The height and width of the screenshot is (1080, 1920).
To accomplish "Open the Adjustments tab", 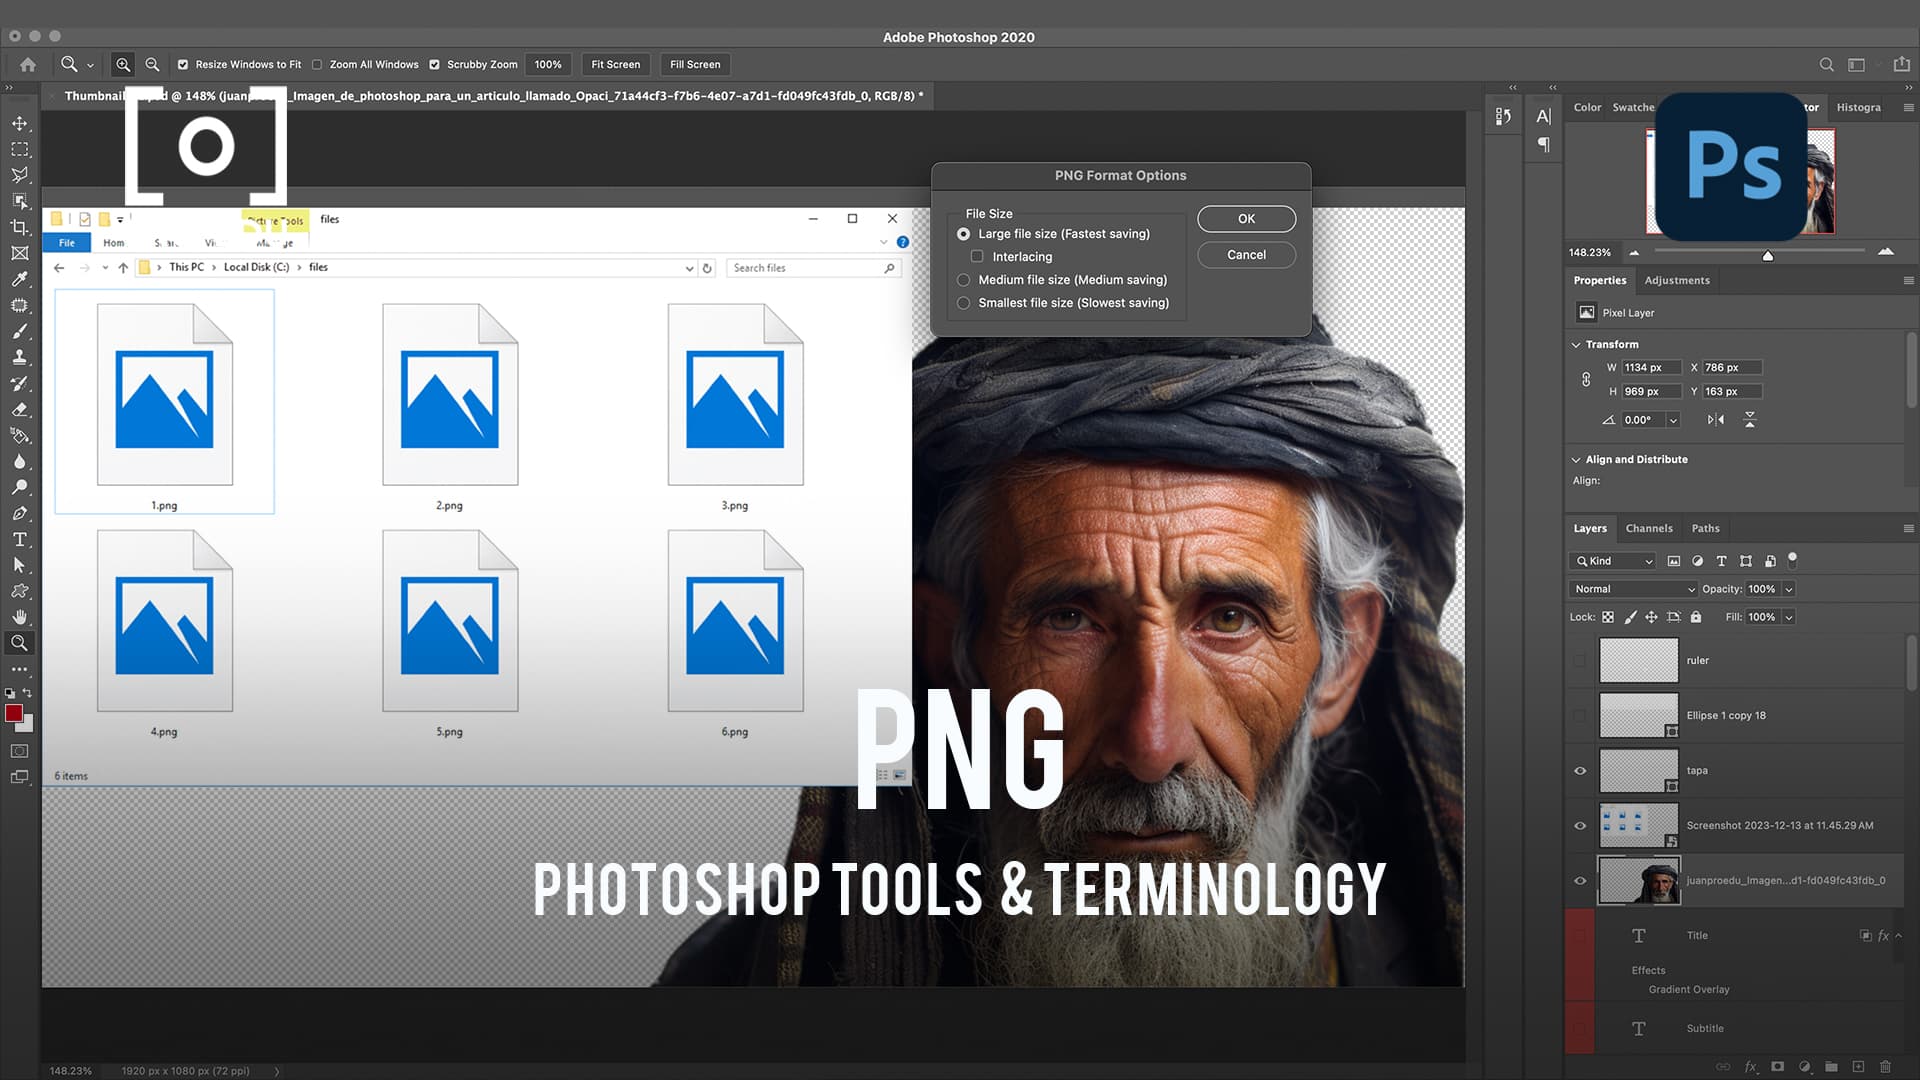I will point(1677,280).
